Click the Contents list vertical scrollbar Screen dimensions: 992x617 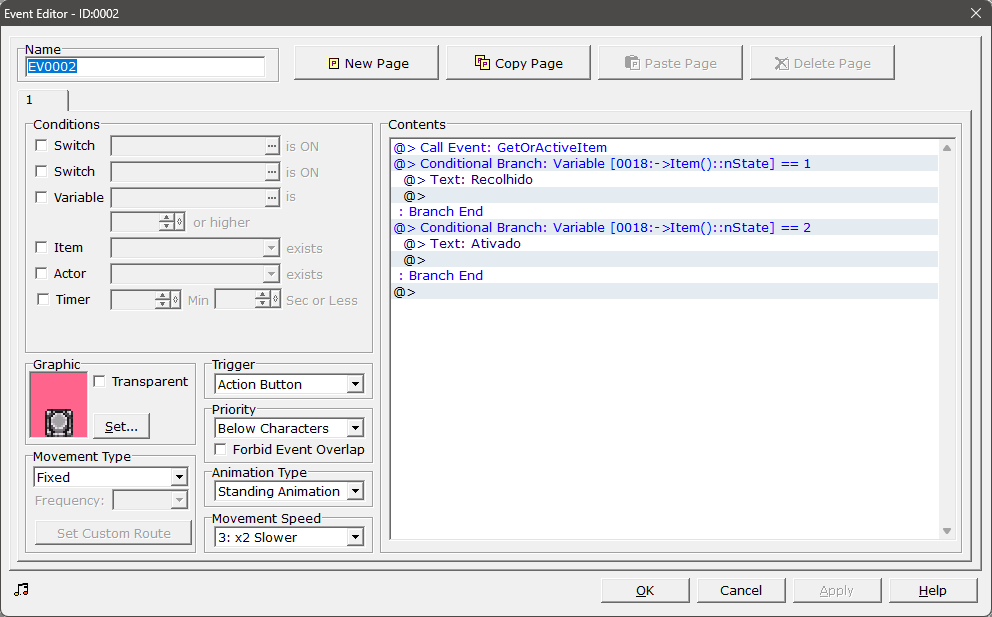point(946,338)
